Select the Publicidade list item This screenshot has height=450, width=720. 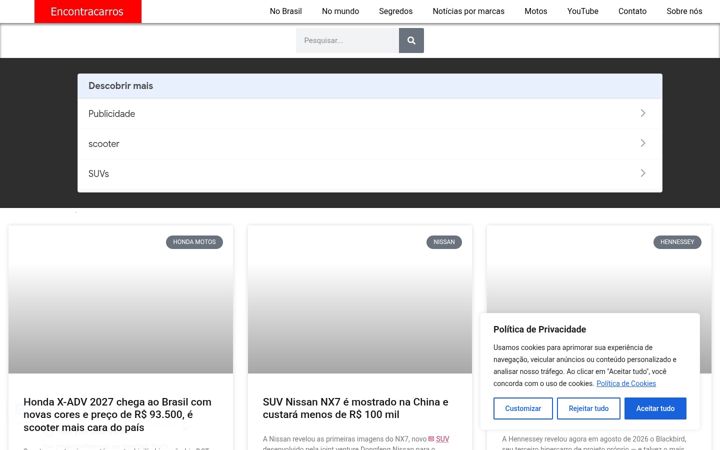370,113
